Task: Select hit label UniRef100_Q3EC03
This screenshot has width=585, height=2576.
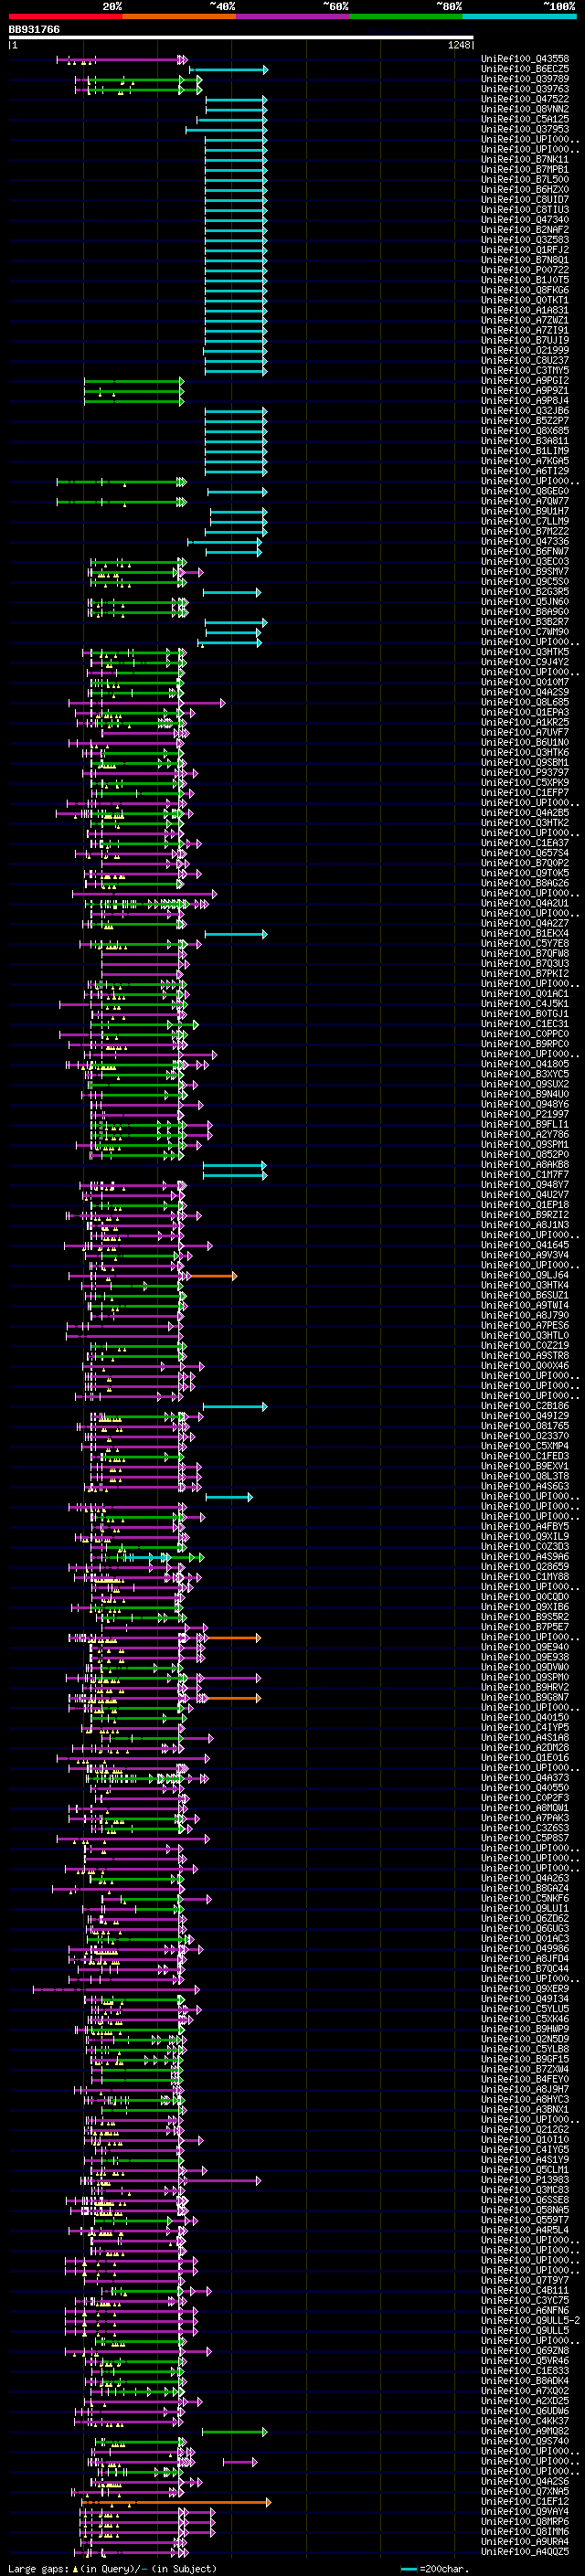Action: tap(525, 562)
